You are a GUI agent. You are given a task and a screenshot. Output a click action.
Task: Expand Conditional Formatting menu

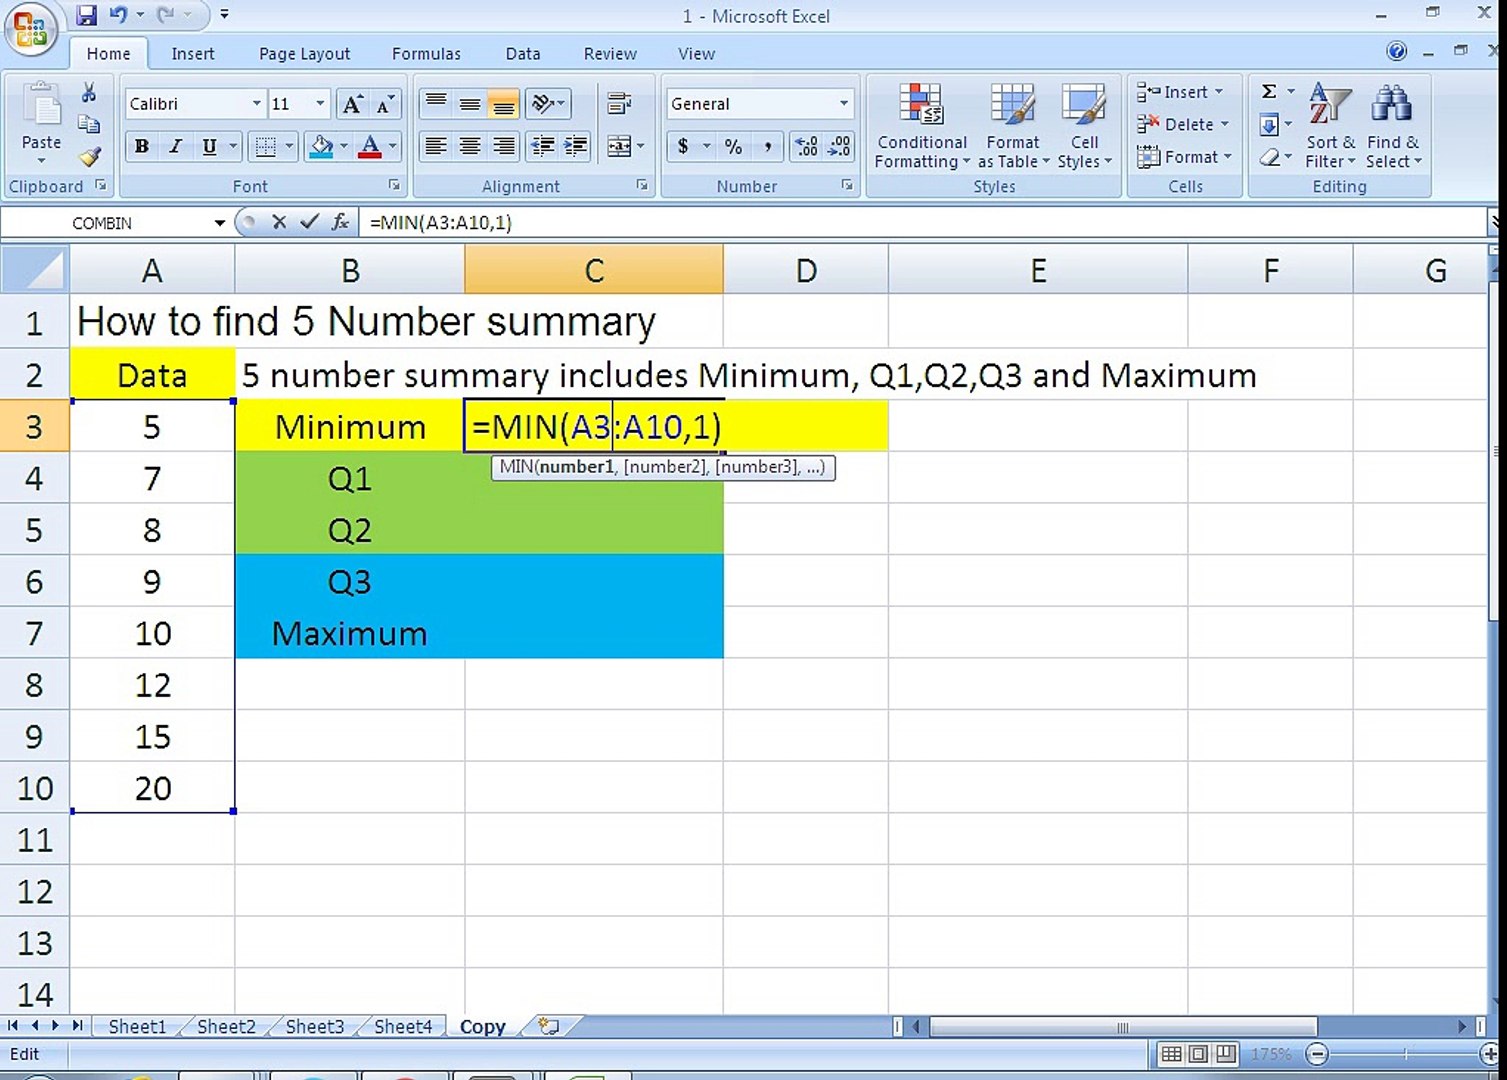click(921, 126)
